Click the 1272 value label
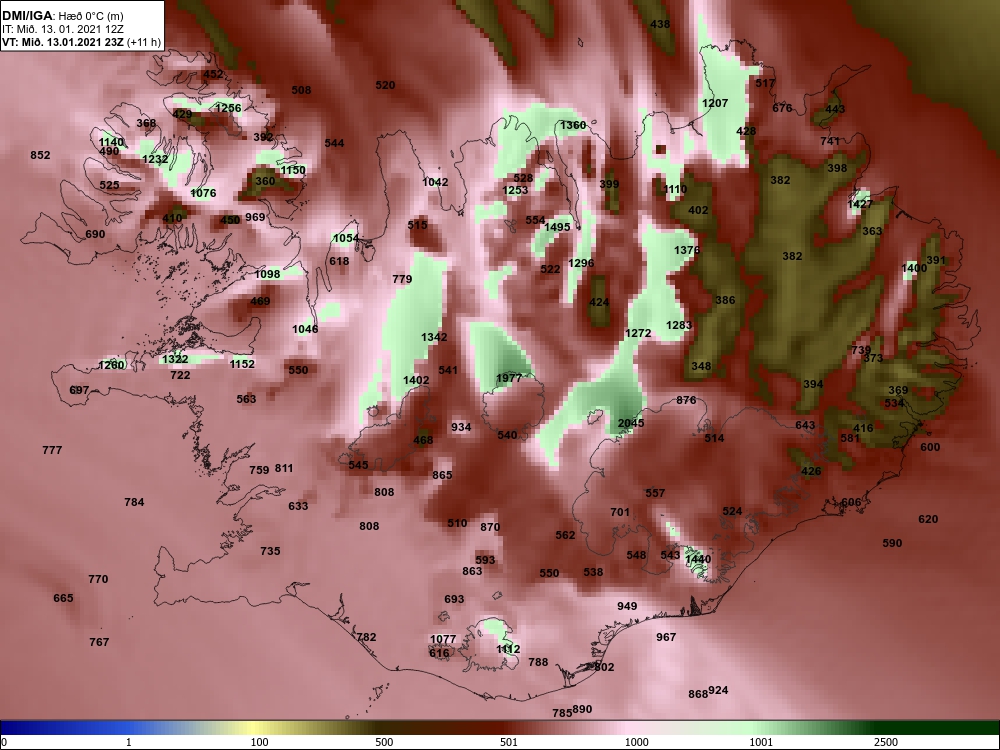 (638, 333)
